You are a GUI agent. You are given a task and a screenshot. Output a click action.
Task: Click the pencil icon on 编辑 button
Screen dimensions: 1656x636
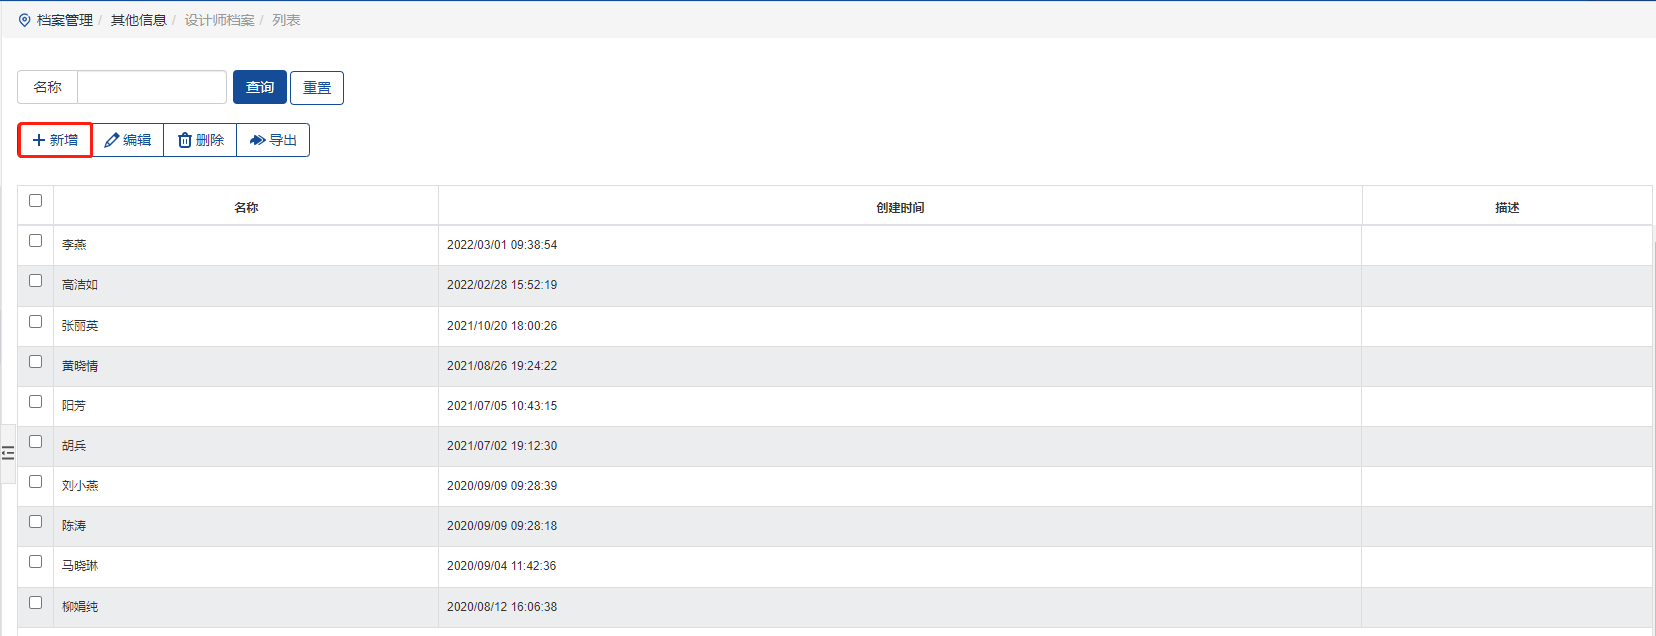(x=111, y=140)
